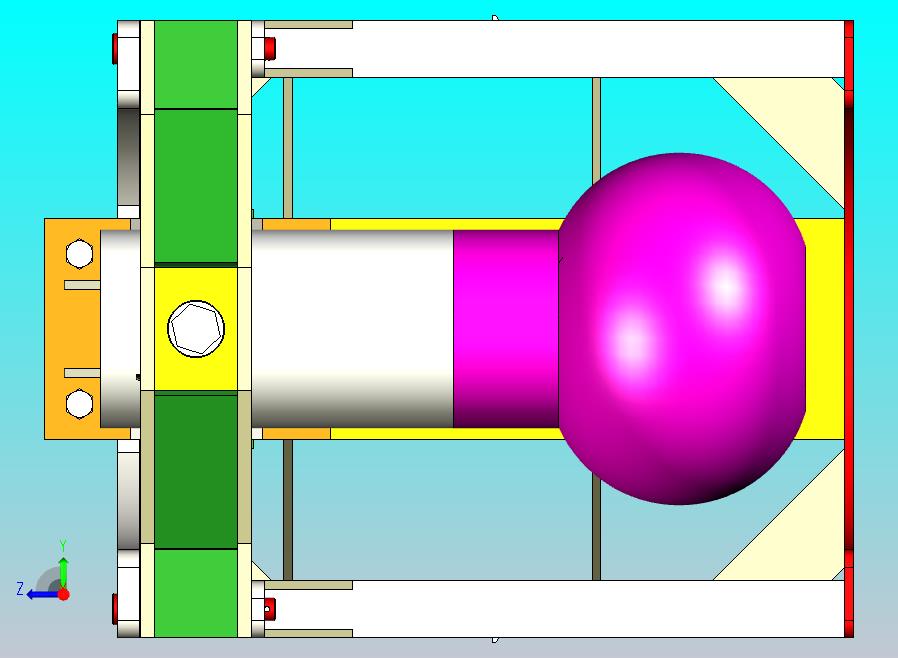
Task: Pick the green block directly above the yellow block
Action: point(196,186)
